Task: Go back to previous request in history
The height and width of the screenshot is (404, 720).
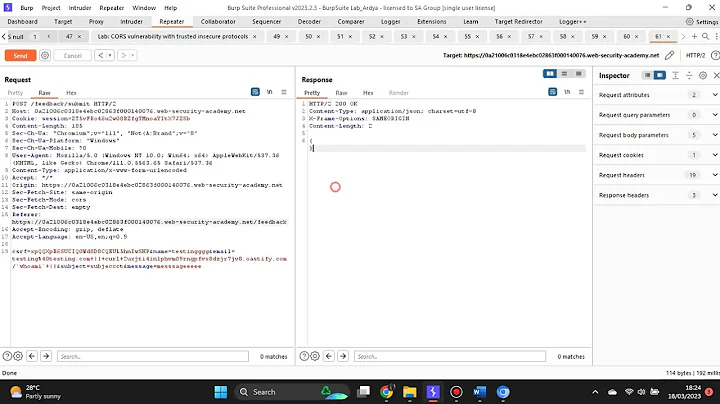Action: click(x=101, y=56)
